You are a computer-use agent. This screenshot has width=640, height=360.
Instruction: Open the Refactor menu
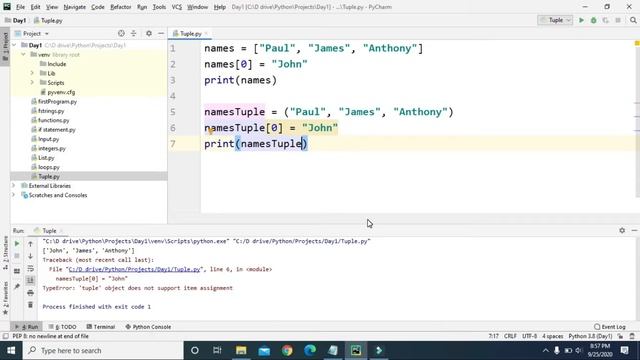tap(120, 7)
